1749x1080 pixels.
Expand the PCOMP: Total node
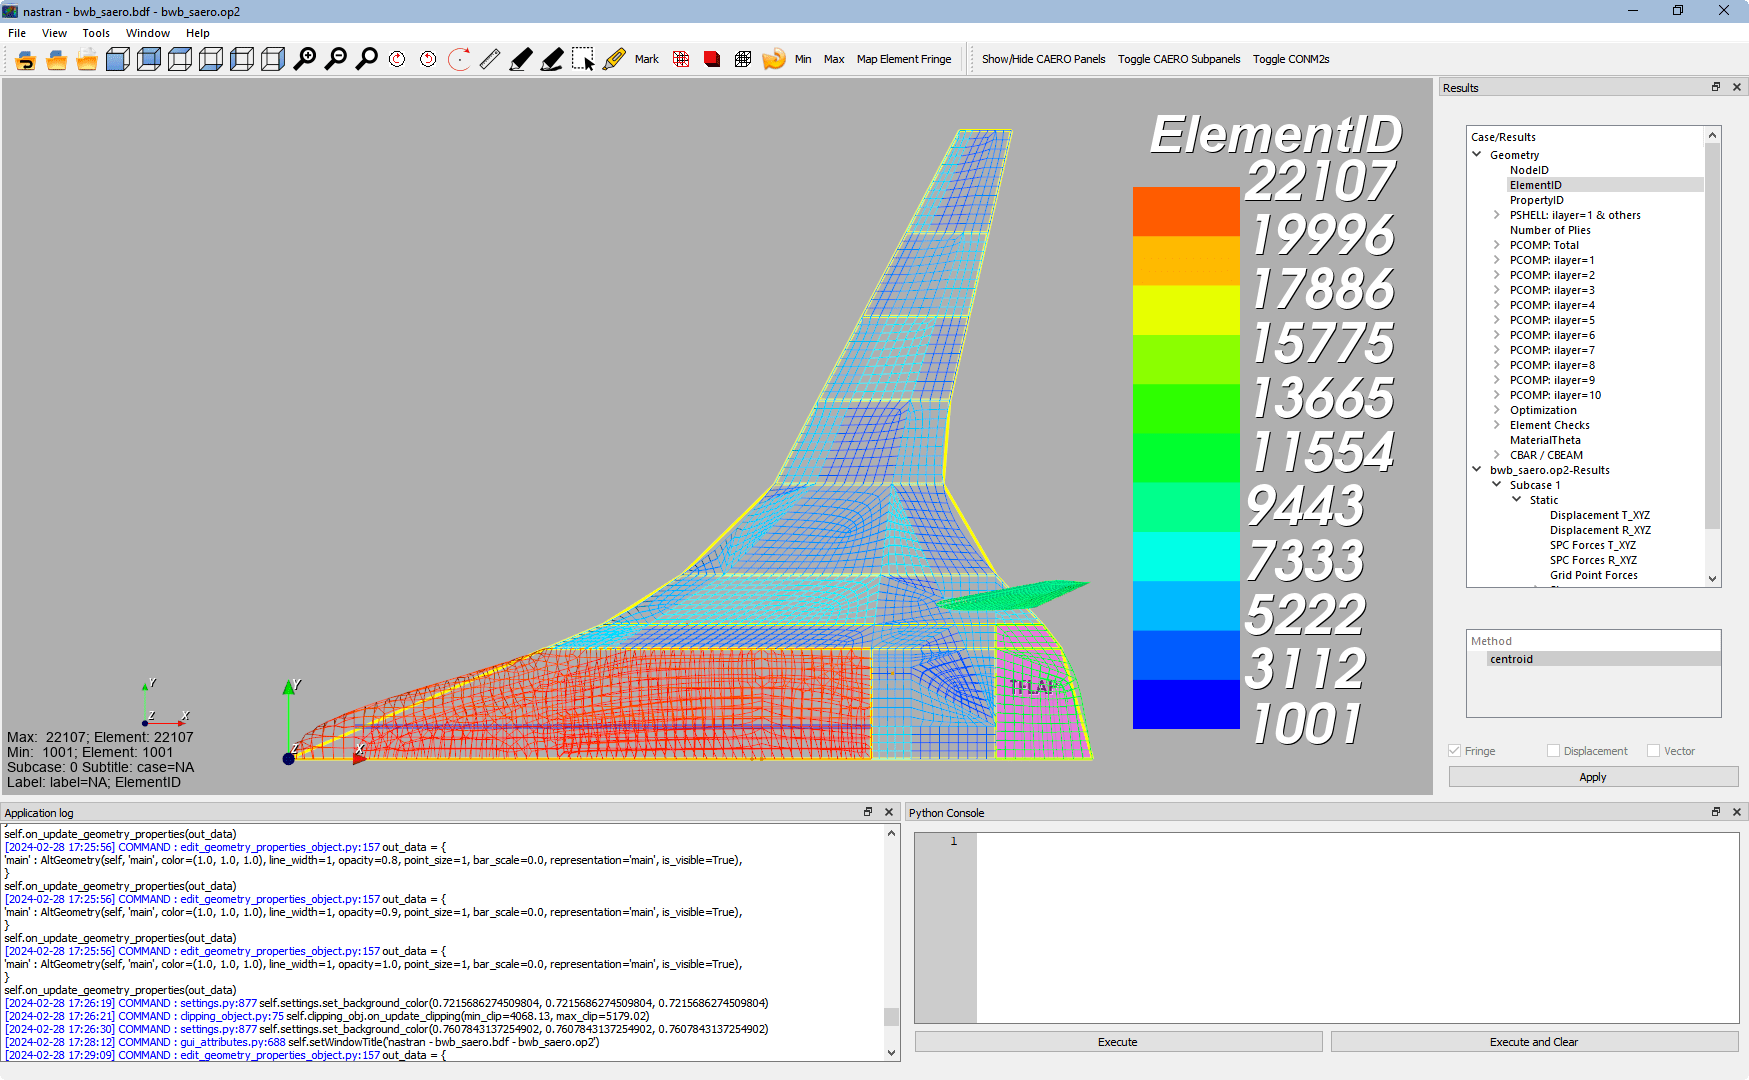tap(1497, 245)
